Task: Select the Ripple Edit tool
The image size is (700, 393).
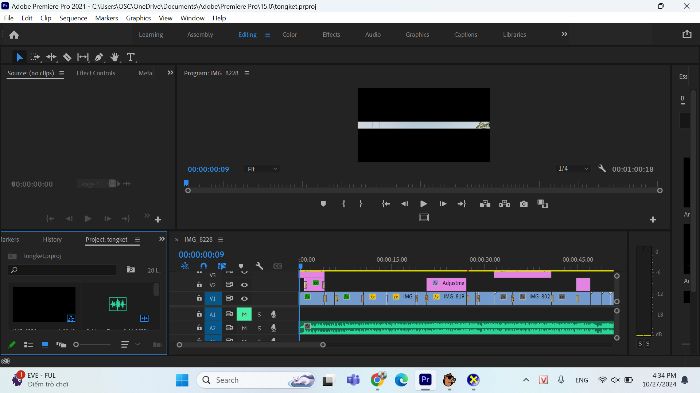Action: tap(51, 57)
